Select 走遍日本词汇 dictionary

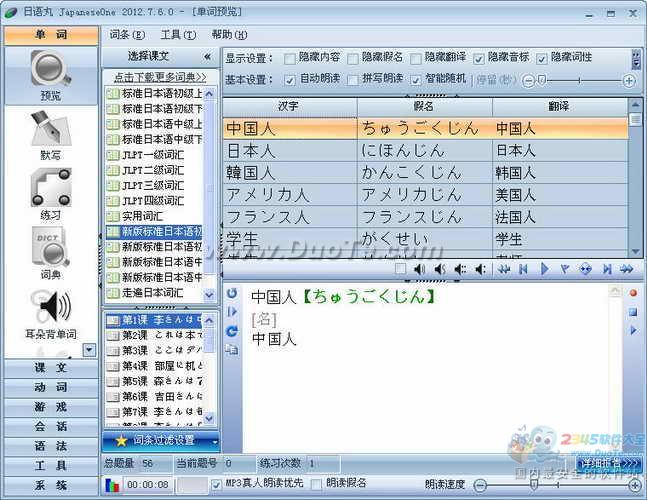(153, 293)
